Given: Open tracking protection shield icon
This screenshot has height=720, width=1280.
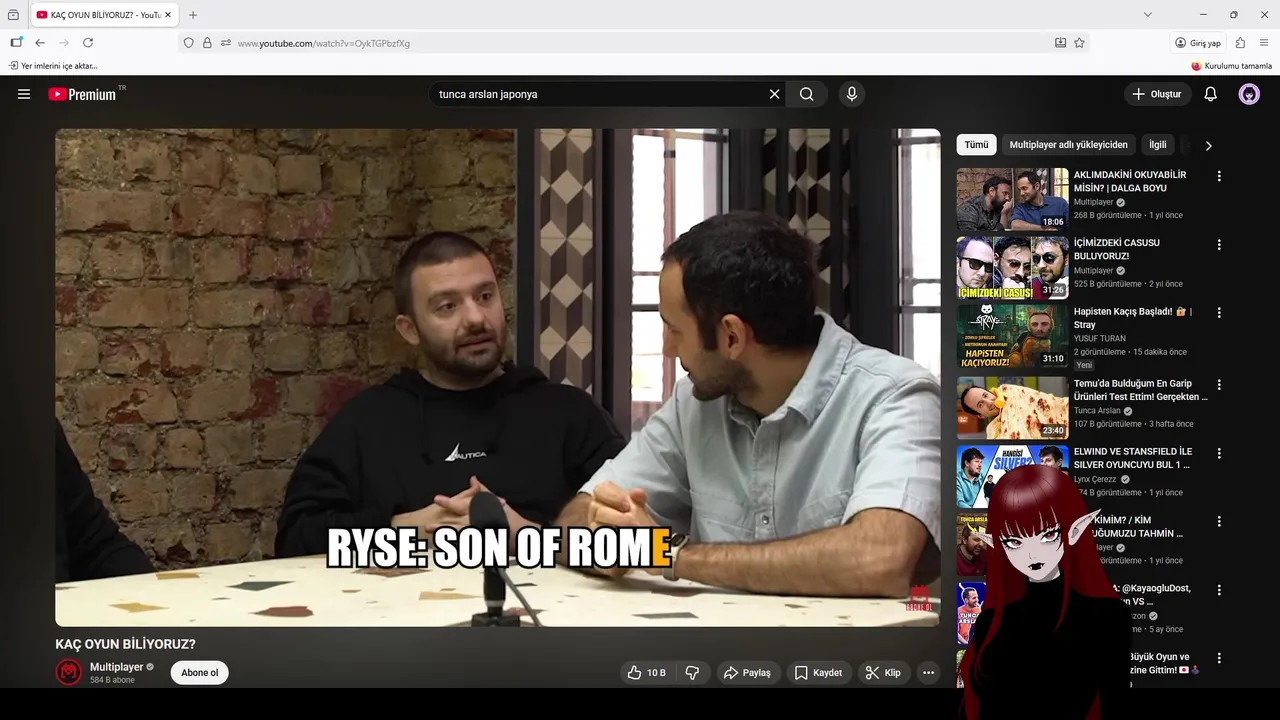Looking at the screenshot, I should coord(189,43).
